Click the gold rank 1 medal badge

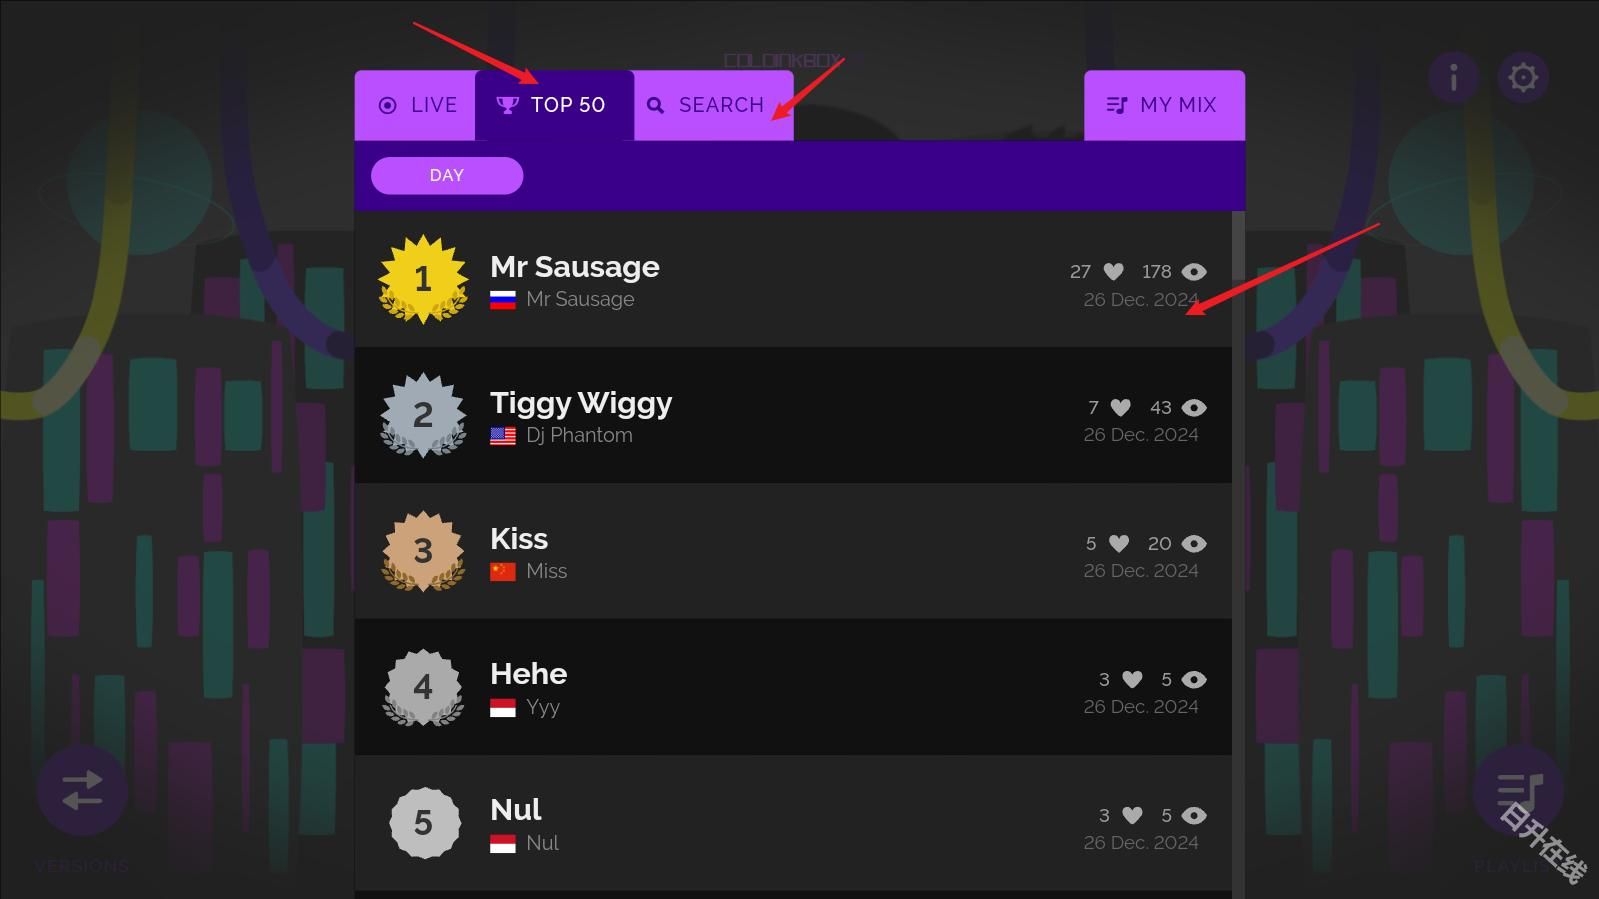pos(423,279)
